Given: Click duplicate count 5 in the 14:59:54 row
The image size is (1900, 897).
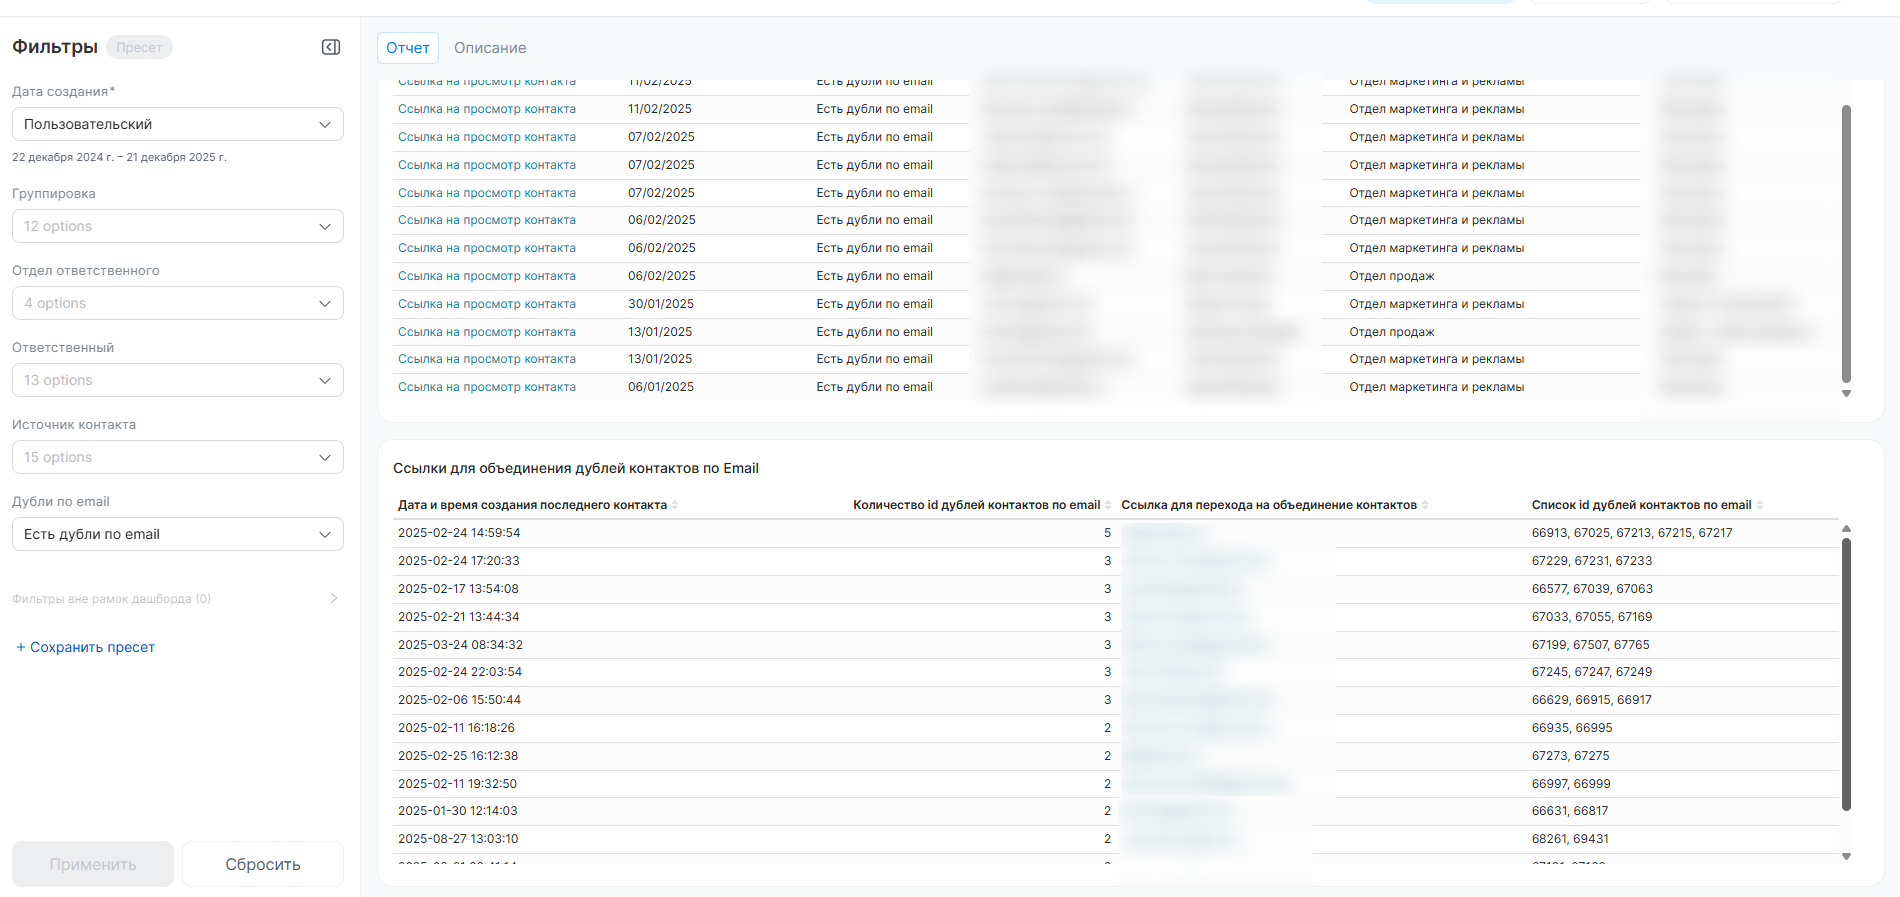Looking at the screenshot, I should coord(1107,533).
